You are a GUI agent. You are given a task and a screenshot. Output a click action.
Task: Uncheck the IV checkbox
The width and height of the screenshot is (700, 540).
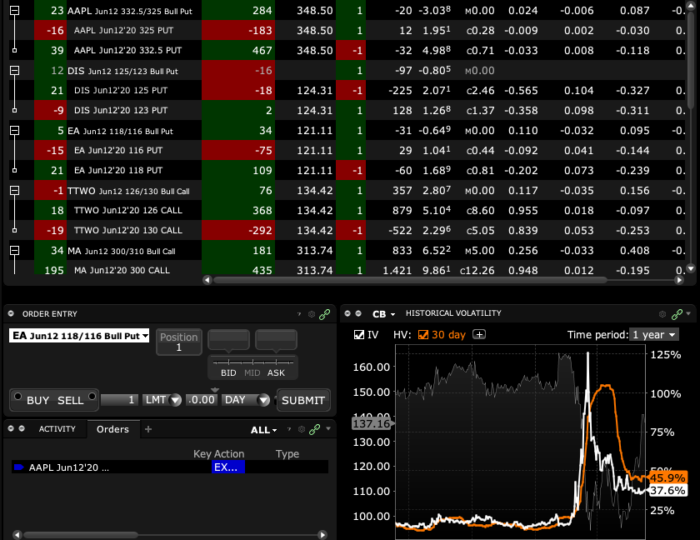tap(359, 335)
